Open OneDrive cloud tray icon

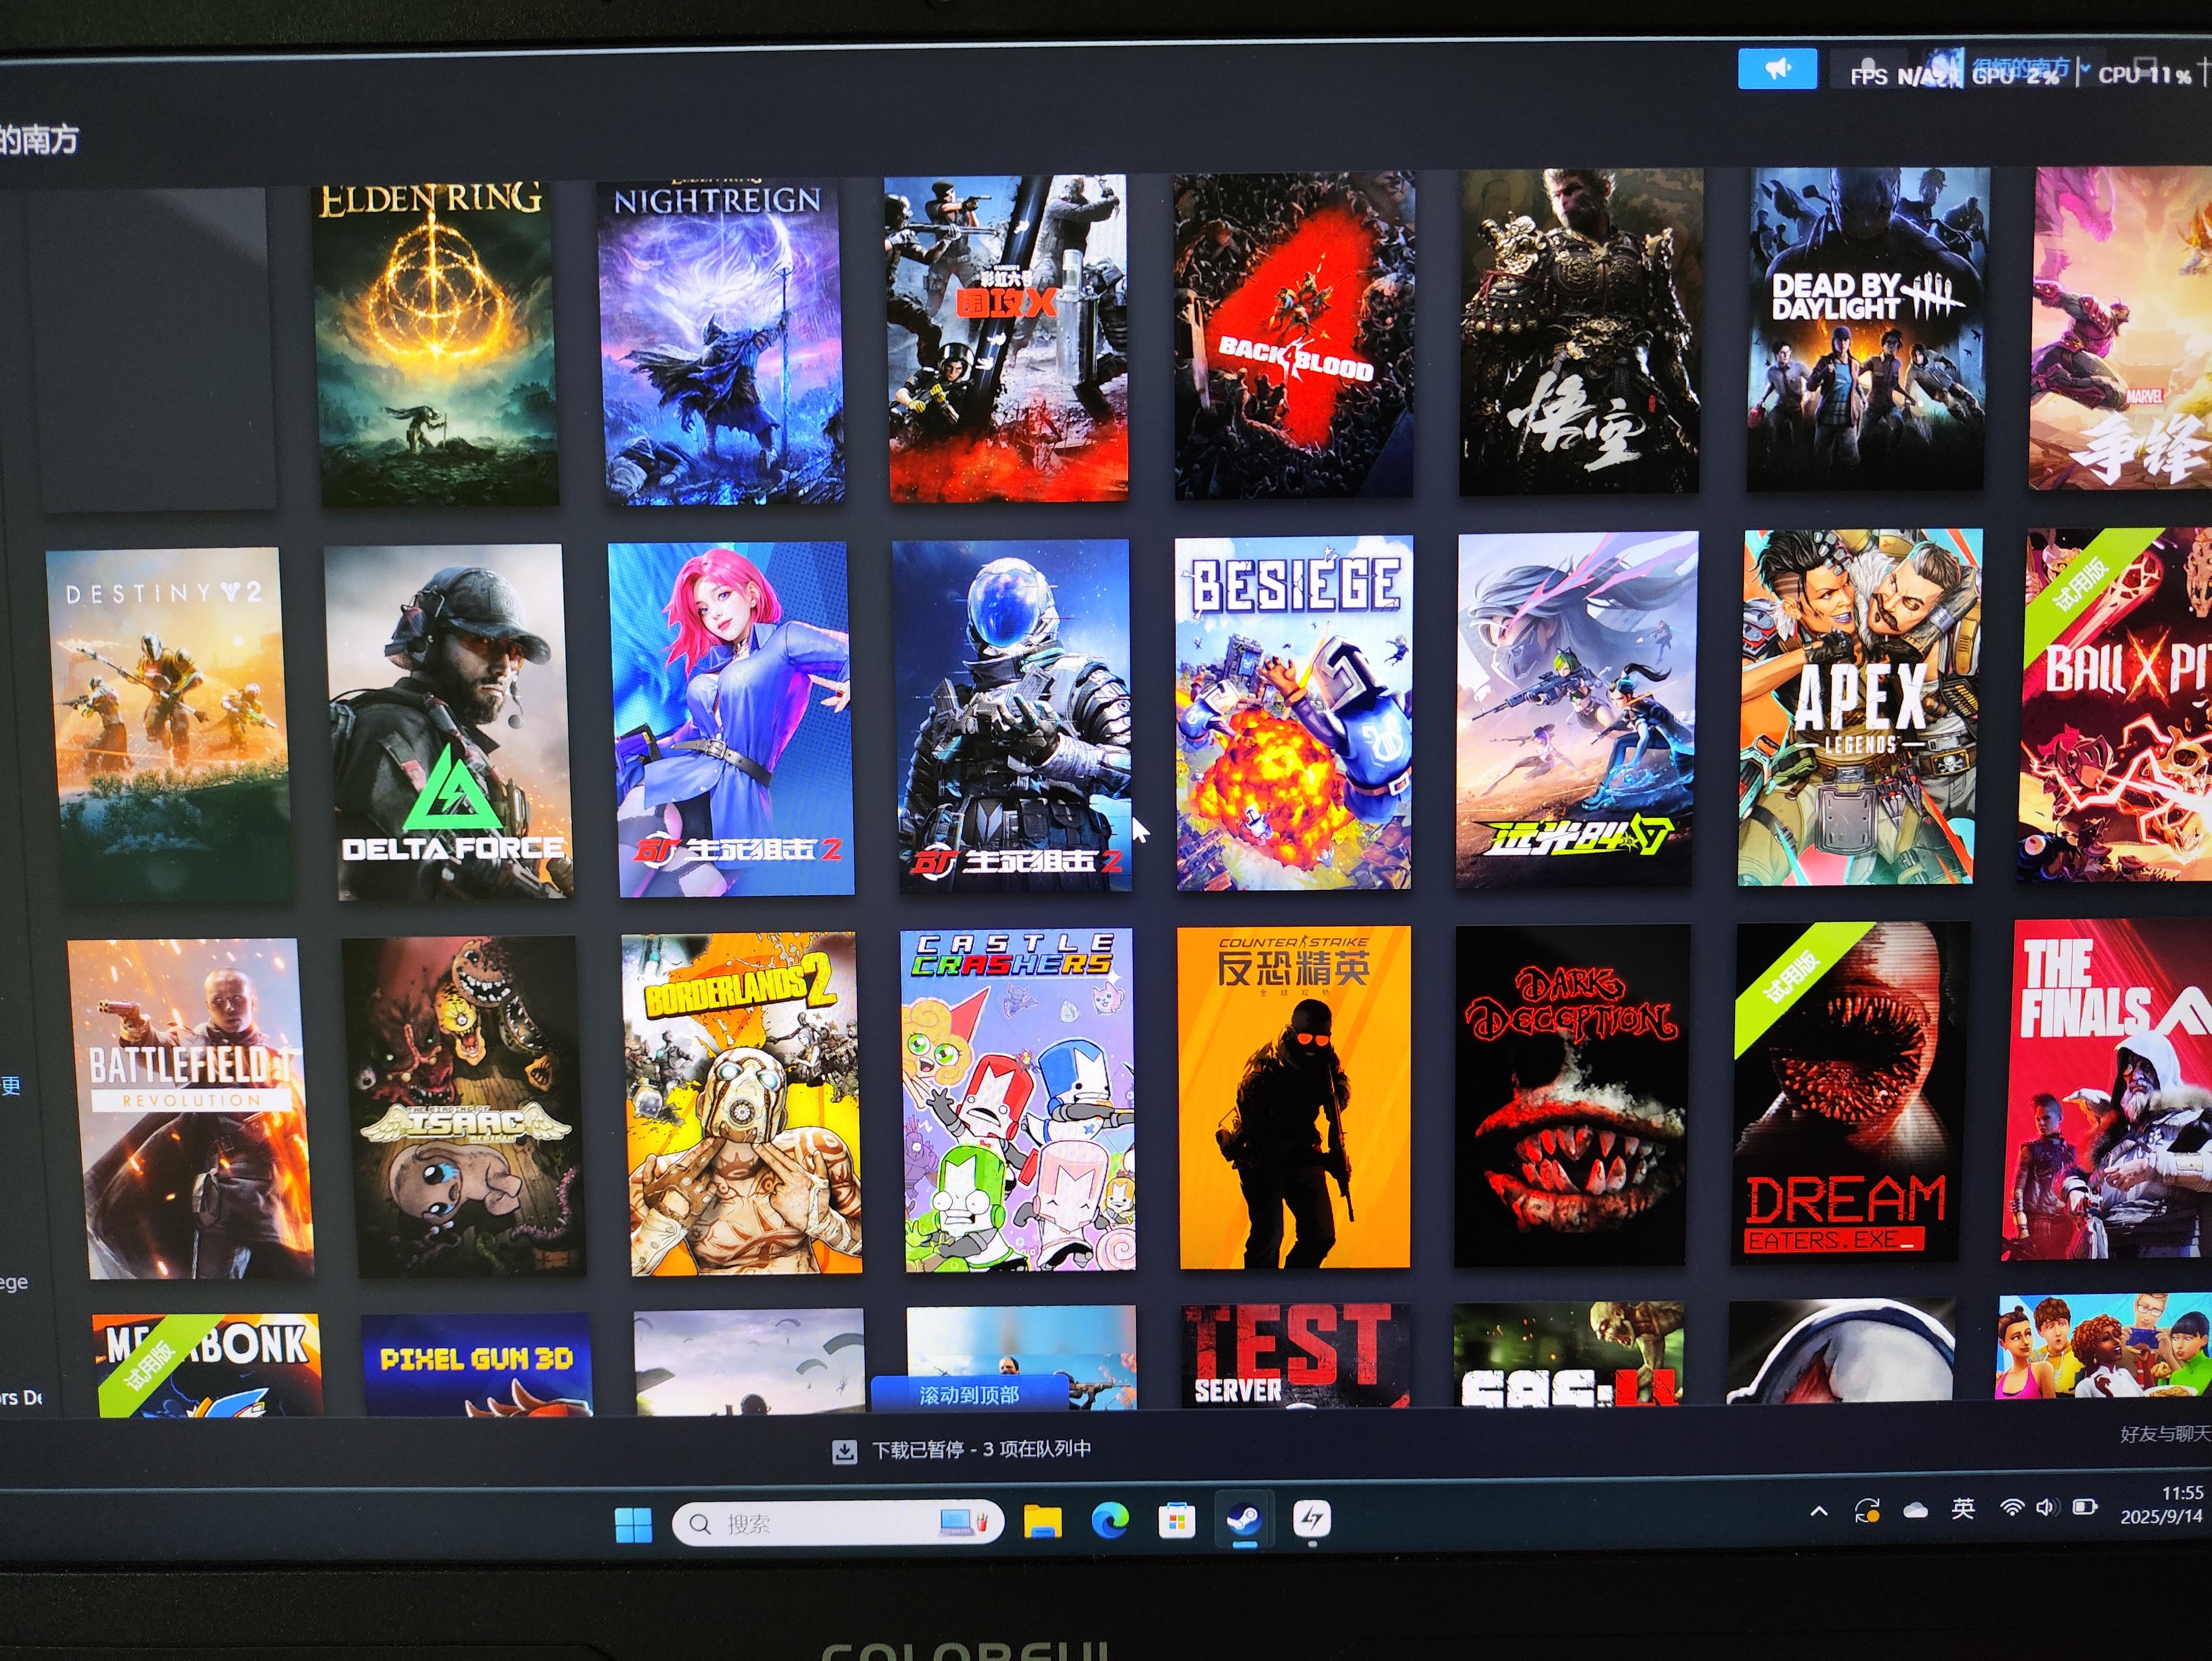pos(1915,1510)
